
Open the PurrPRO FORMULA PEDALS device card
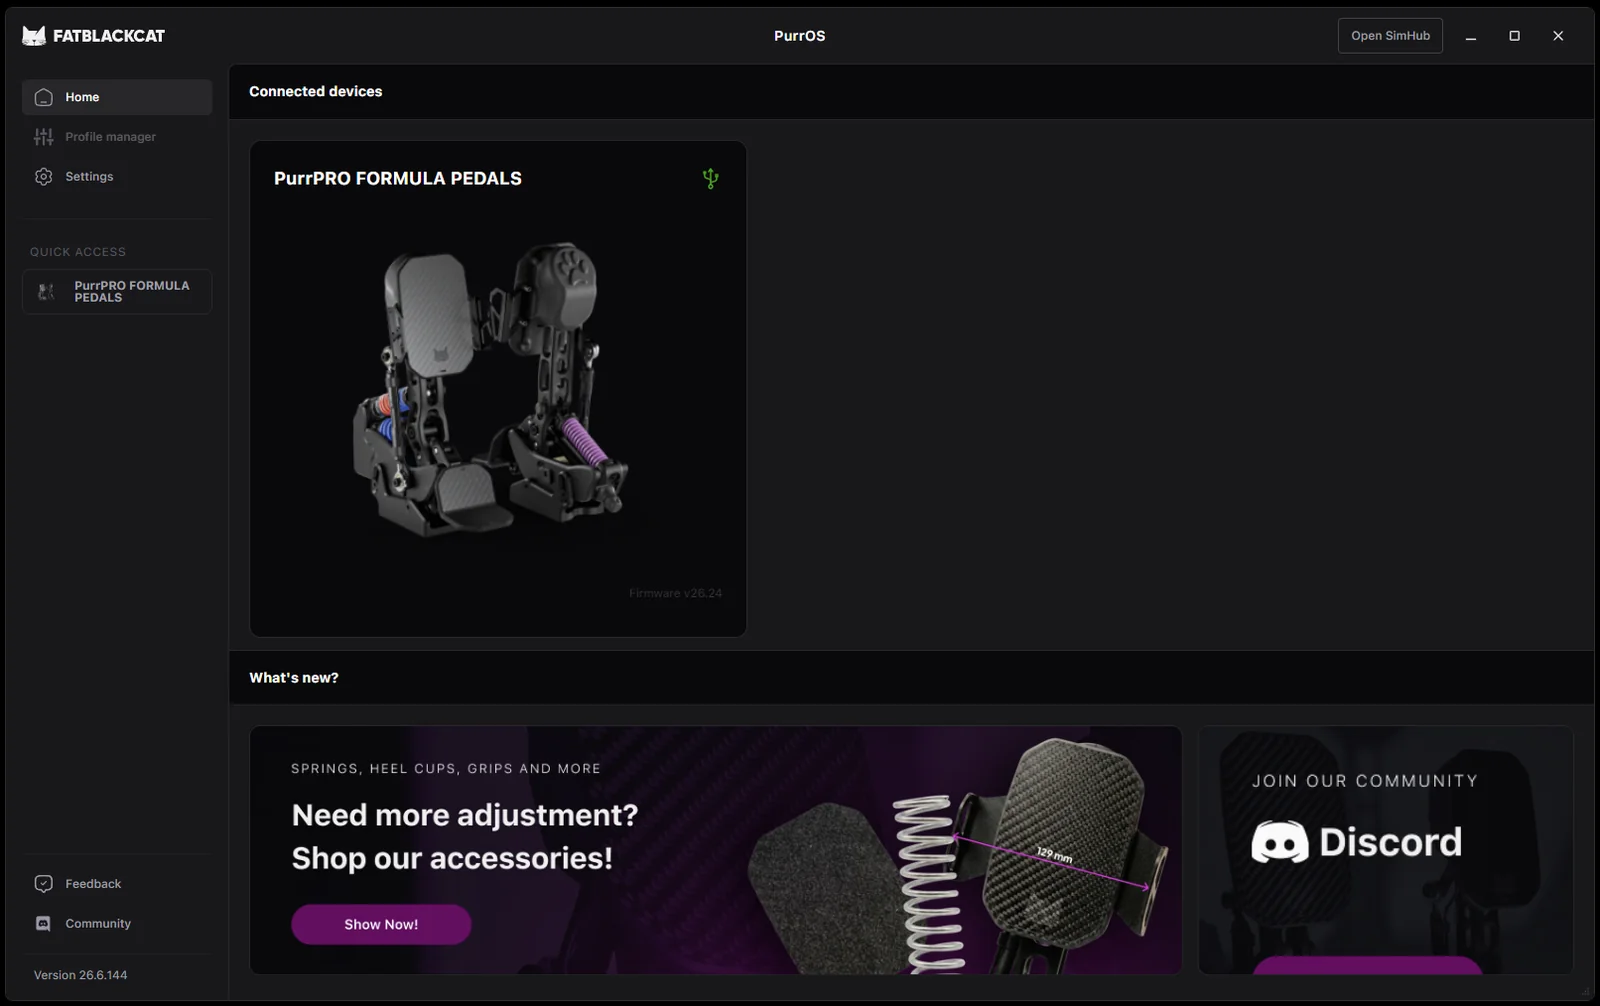tap(498, 389)
